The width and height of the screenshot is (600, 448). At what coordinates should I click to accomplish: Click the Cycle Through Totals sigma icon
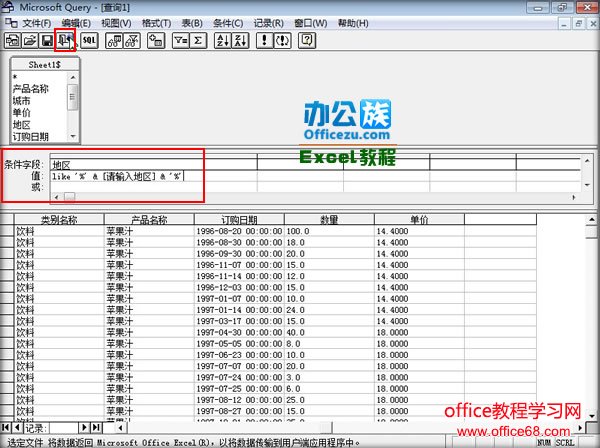coord(198,41)
